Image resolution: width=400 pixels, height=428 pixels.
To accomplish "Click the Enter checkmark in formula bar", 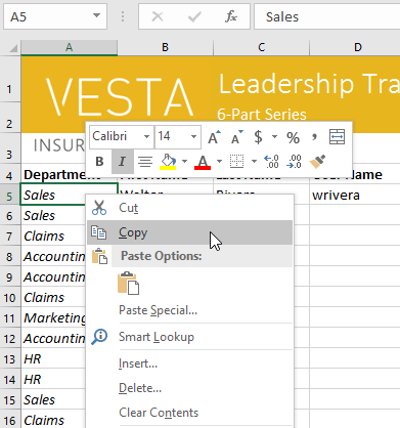I will (x=194, y=16).
